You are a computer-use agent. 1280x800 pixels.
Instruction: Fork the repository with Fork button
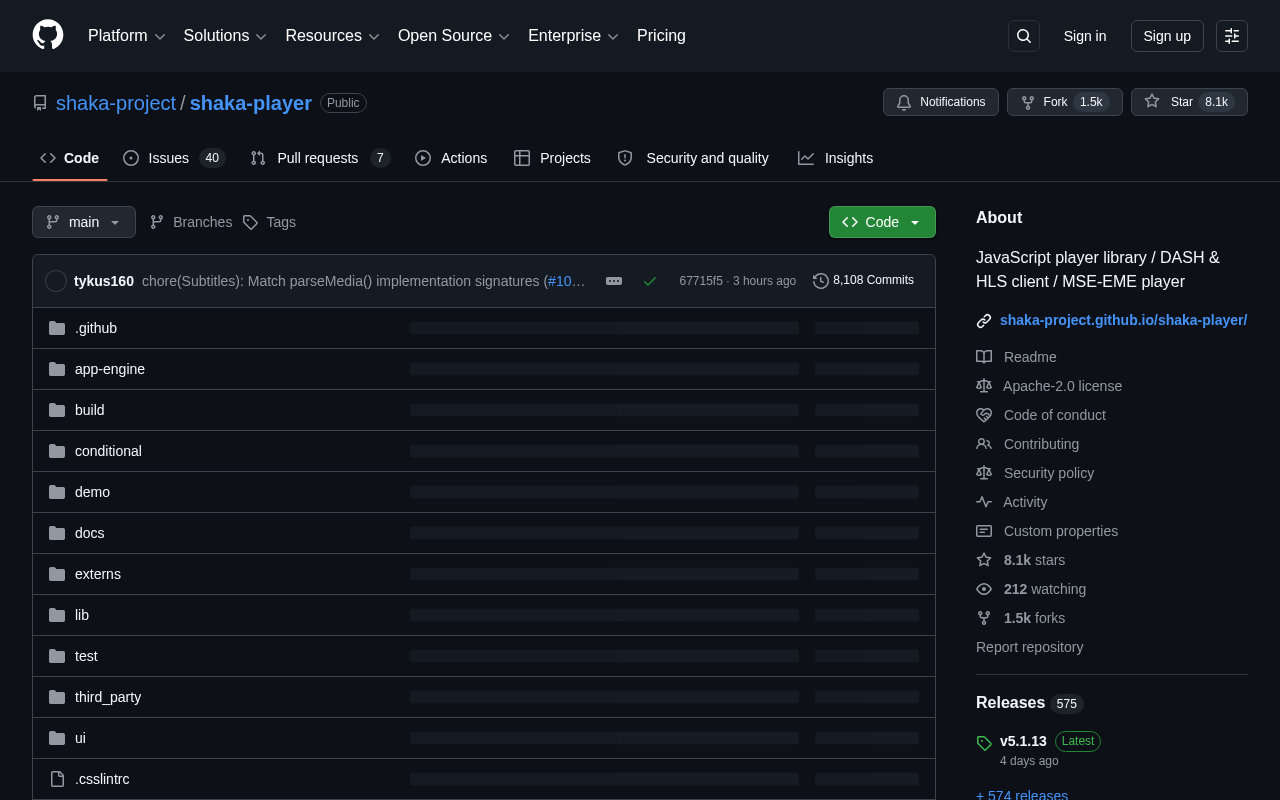1065,102
